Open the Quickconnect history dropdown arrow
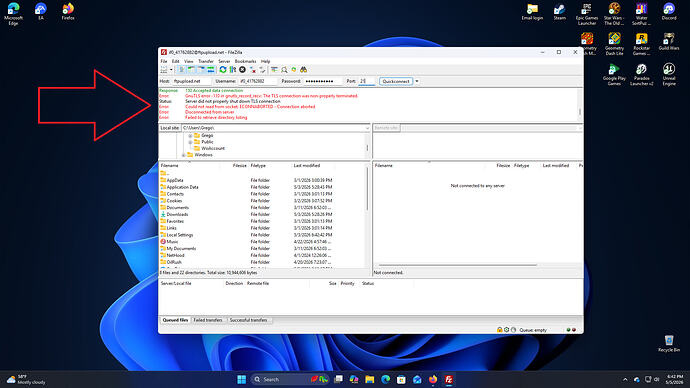The image size is (690, 388). coord(417,81)
